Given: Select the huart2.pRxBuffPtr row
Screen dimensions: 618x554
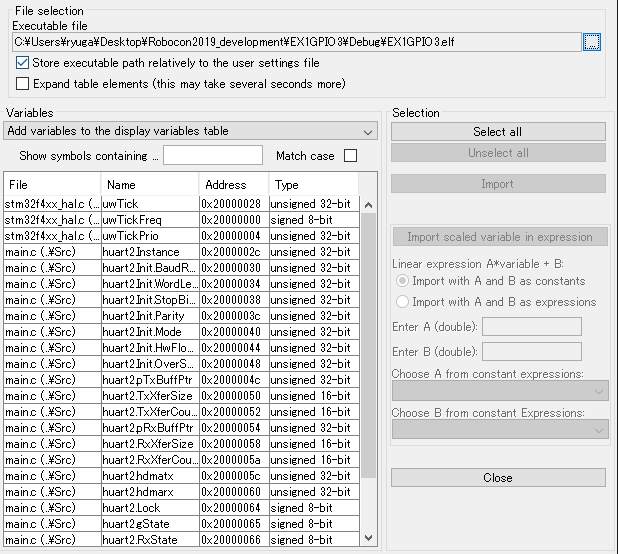Looking at the screenshot, I should [x=182, y=428].
